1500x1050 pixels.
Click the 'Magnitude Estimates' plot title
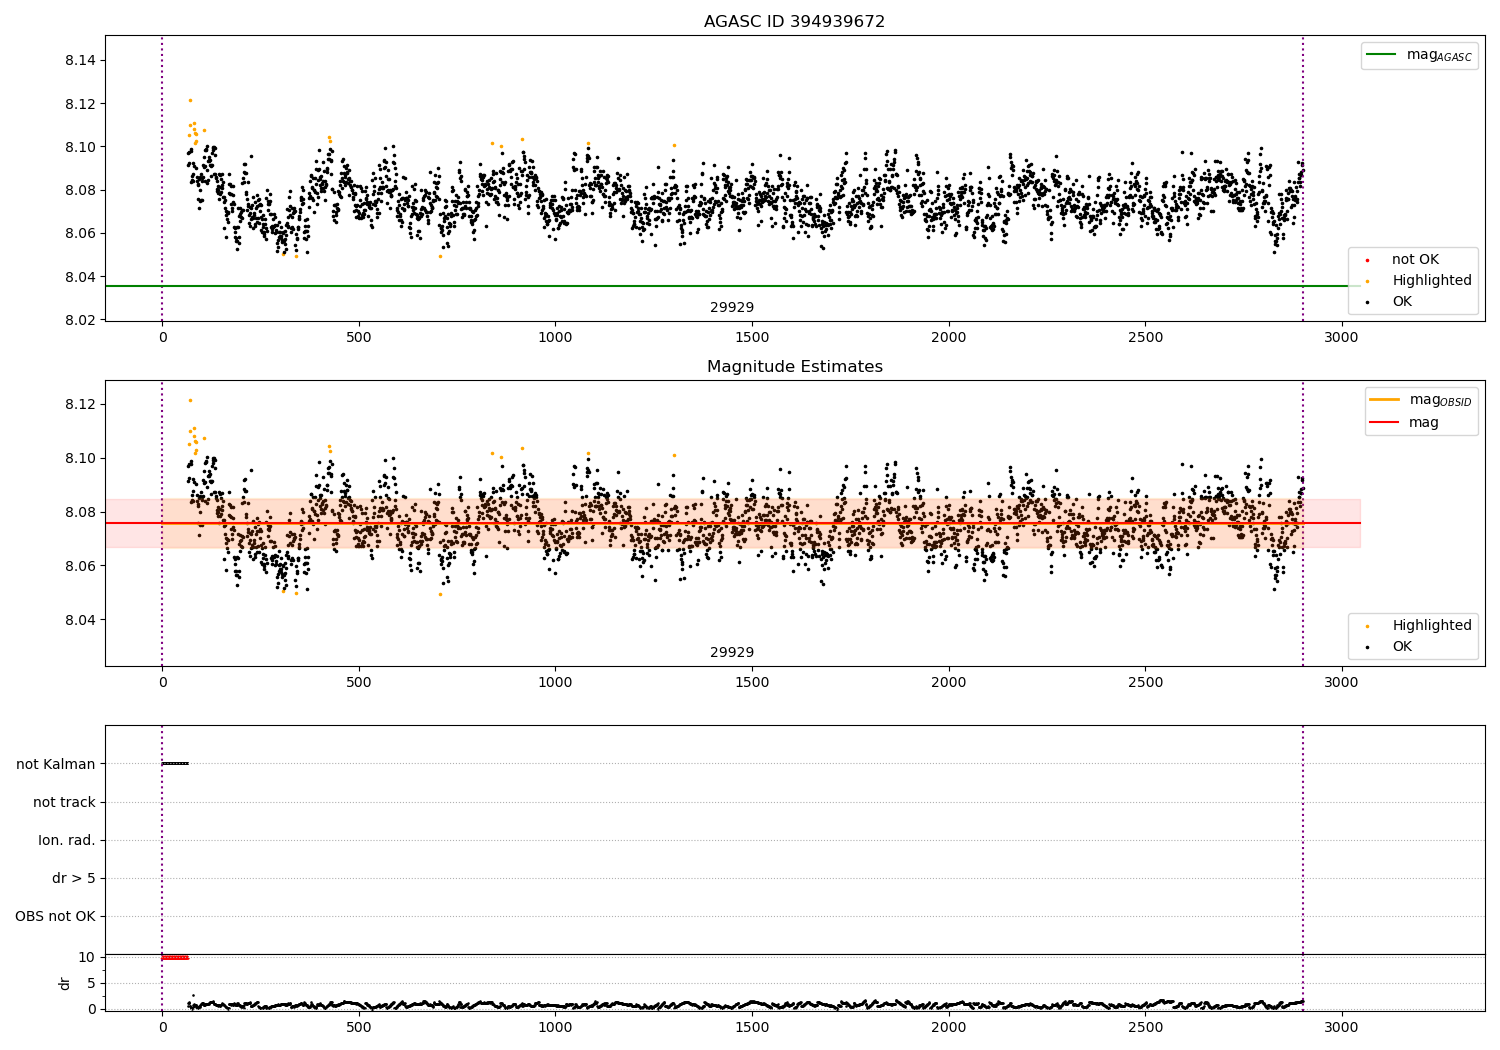coord(794,366)
